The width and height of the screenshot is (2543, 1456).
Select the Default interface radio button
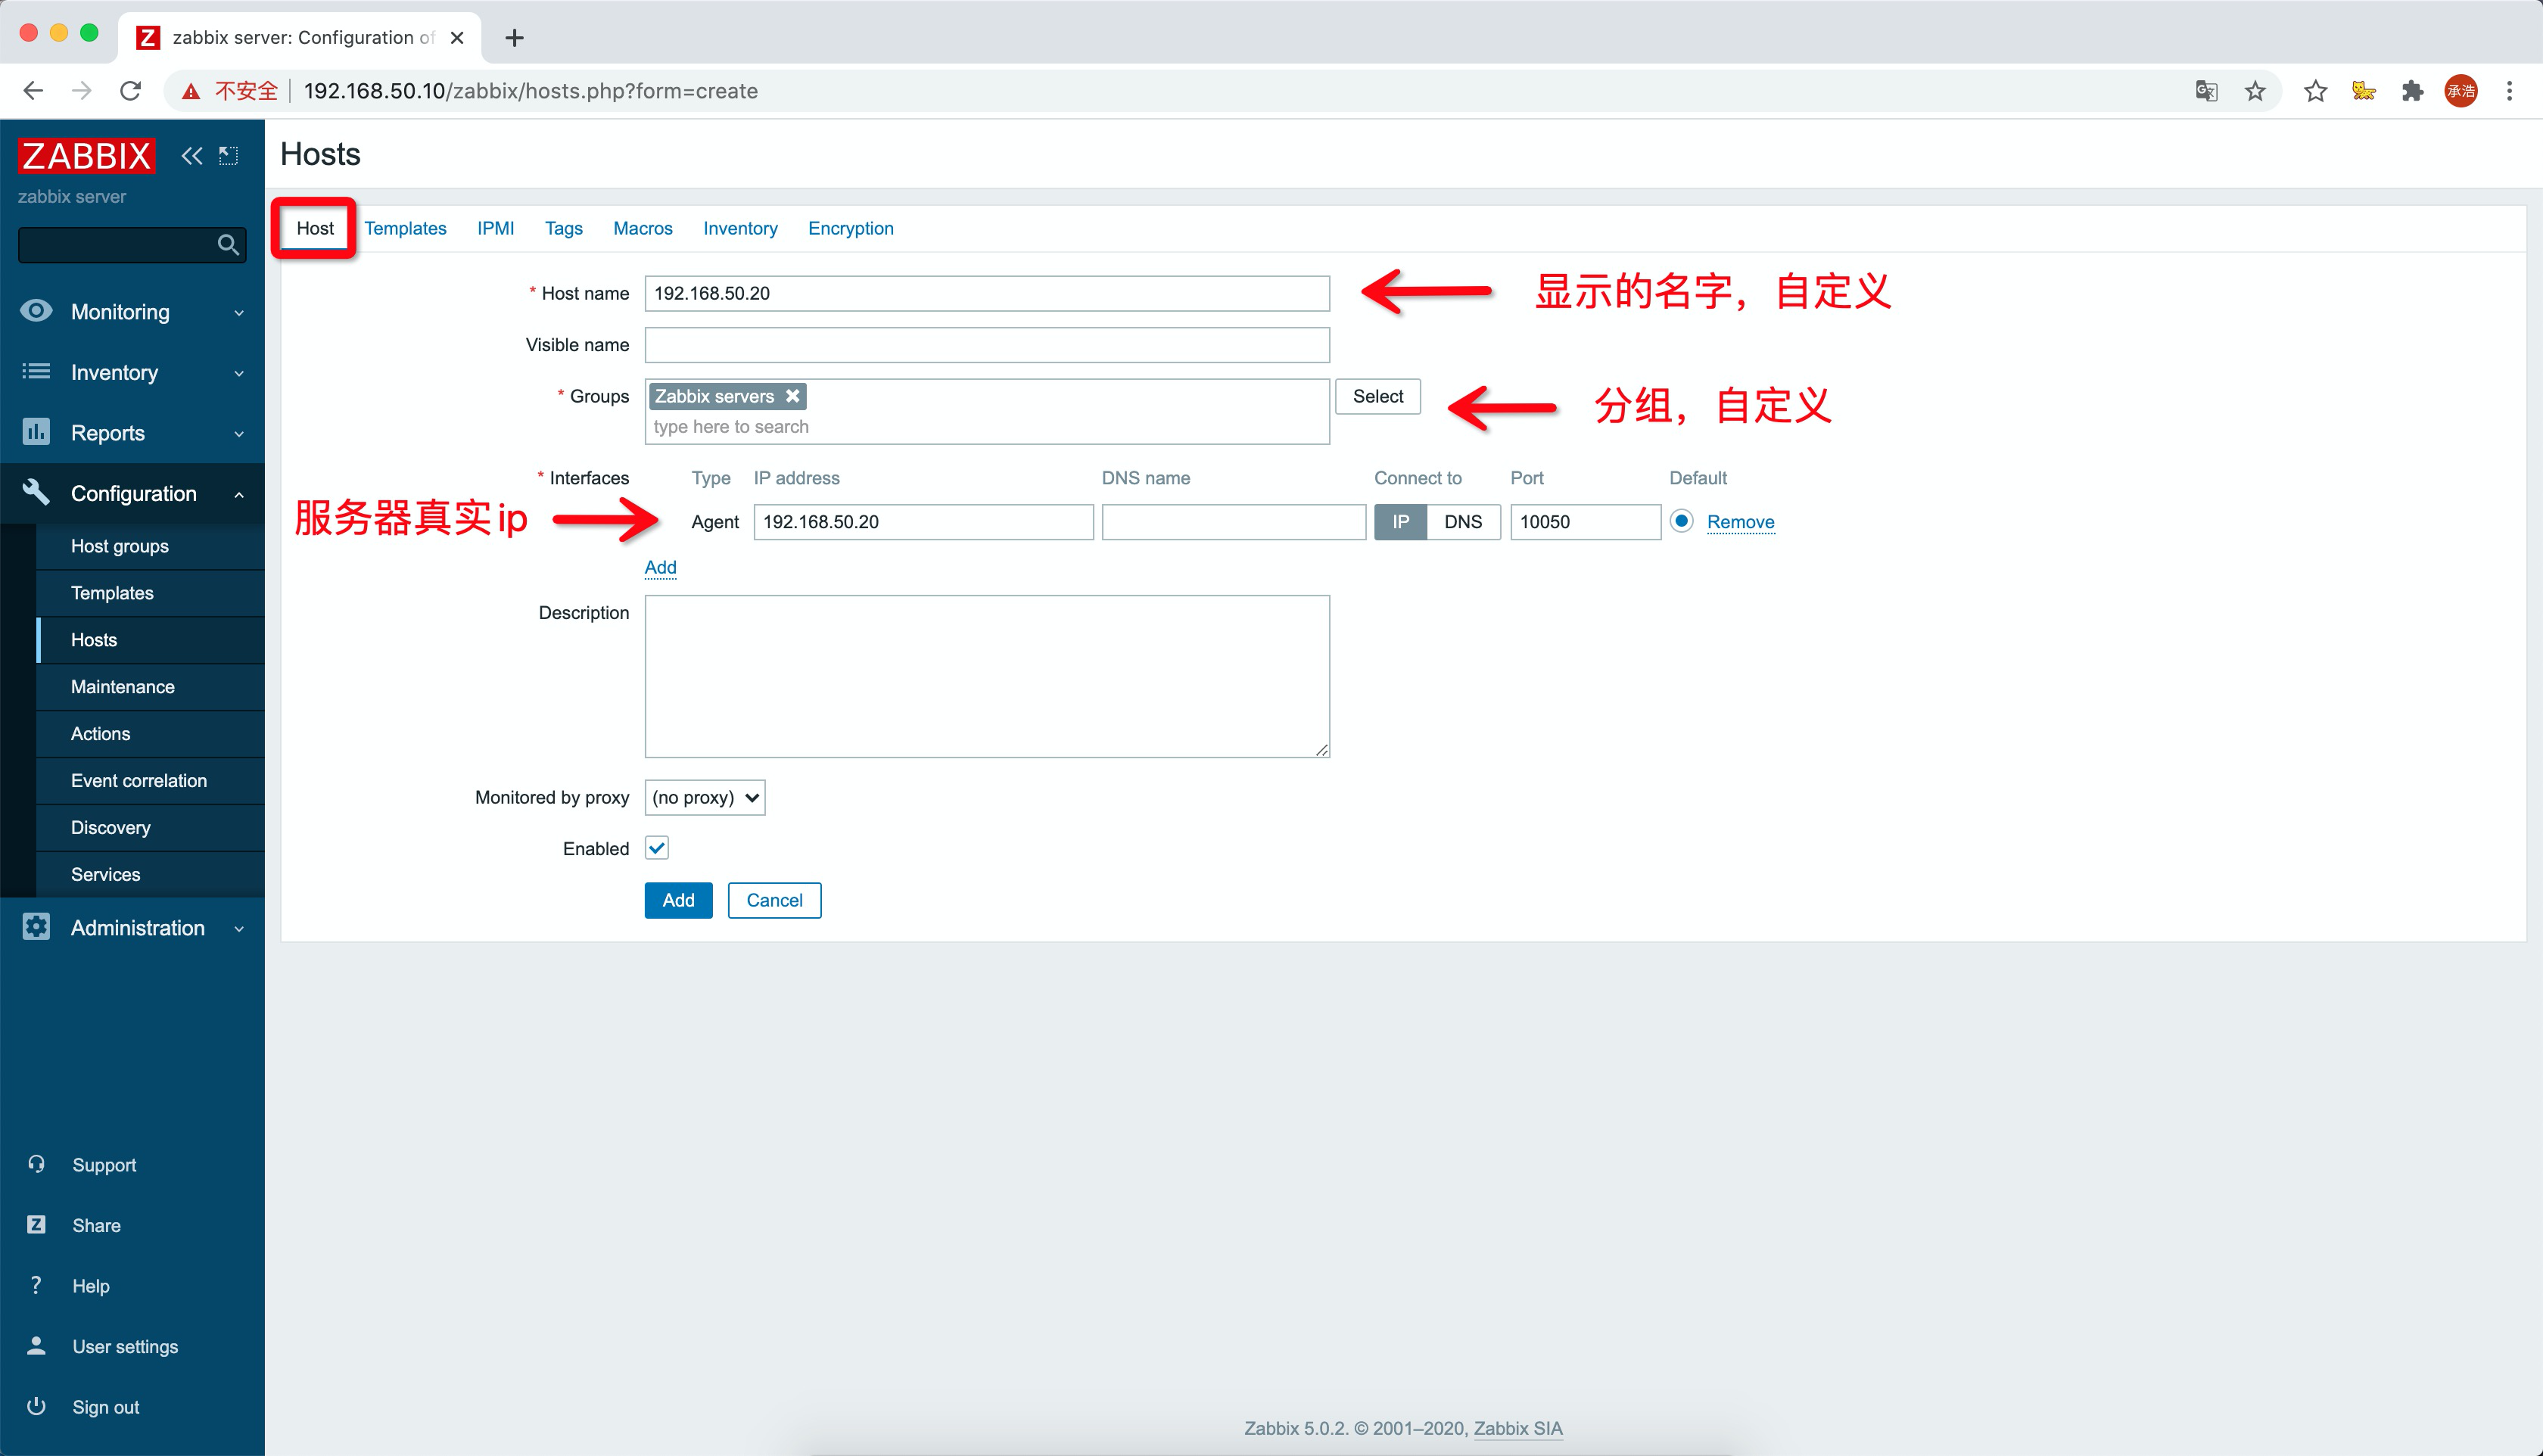[x=1681, y=521]
